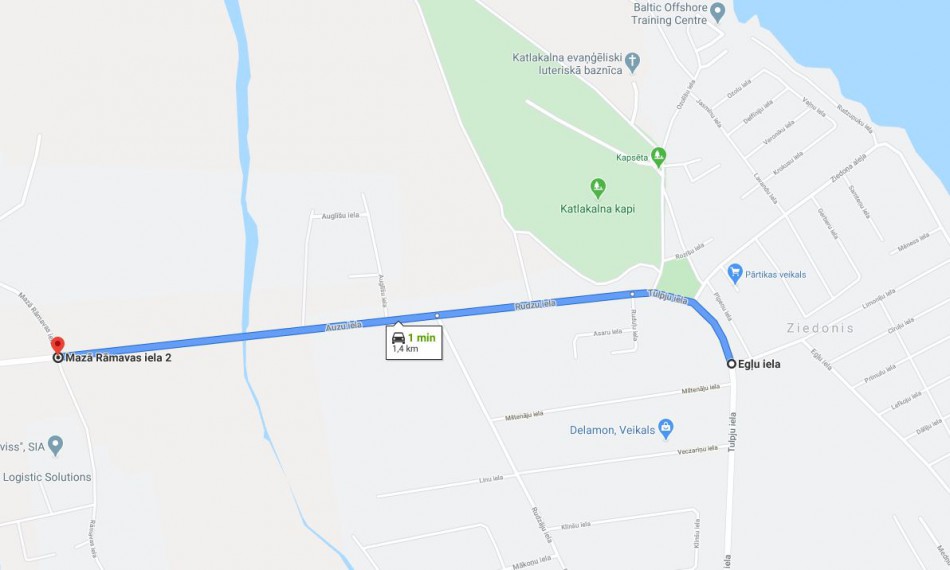The height and width of the screenshot is (570, 950).
Task: Select the Katlakalna kapi tree marker
Action: (x=598, y=188)
